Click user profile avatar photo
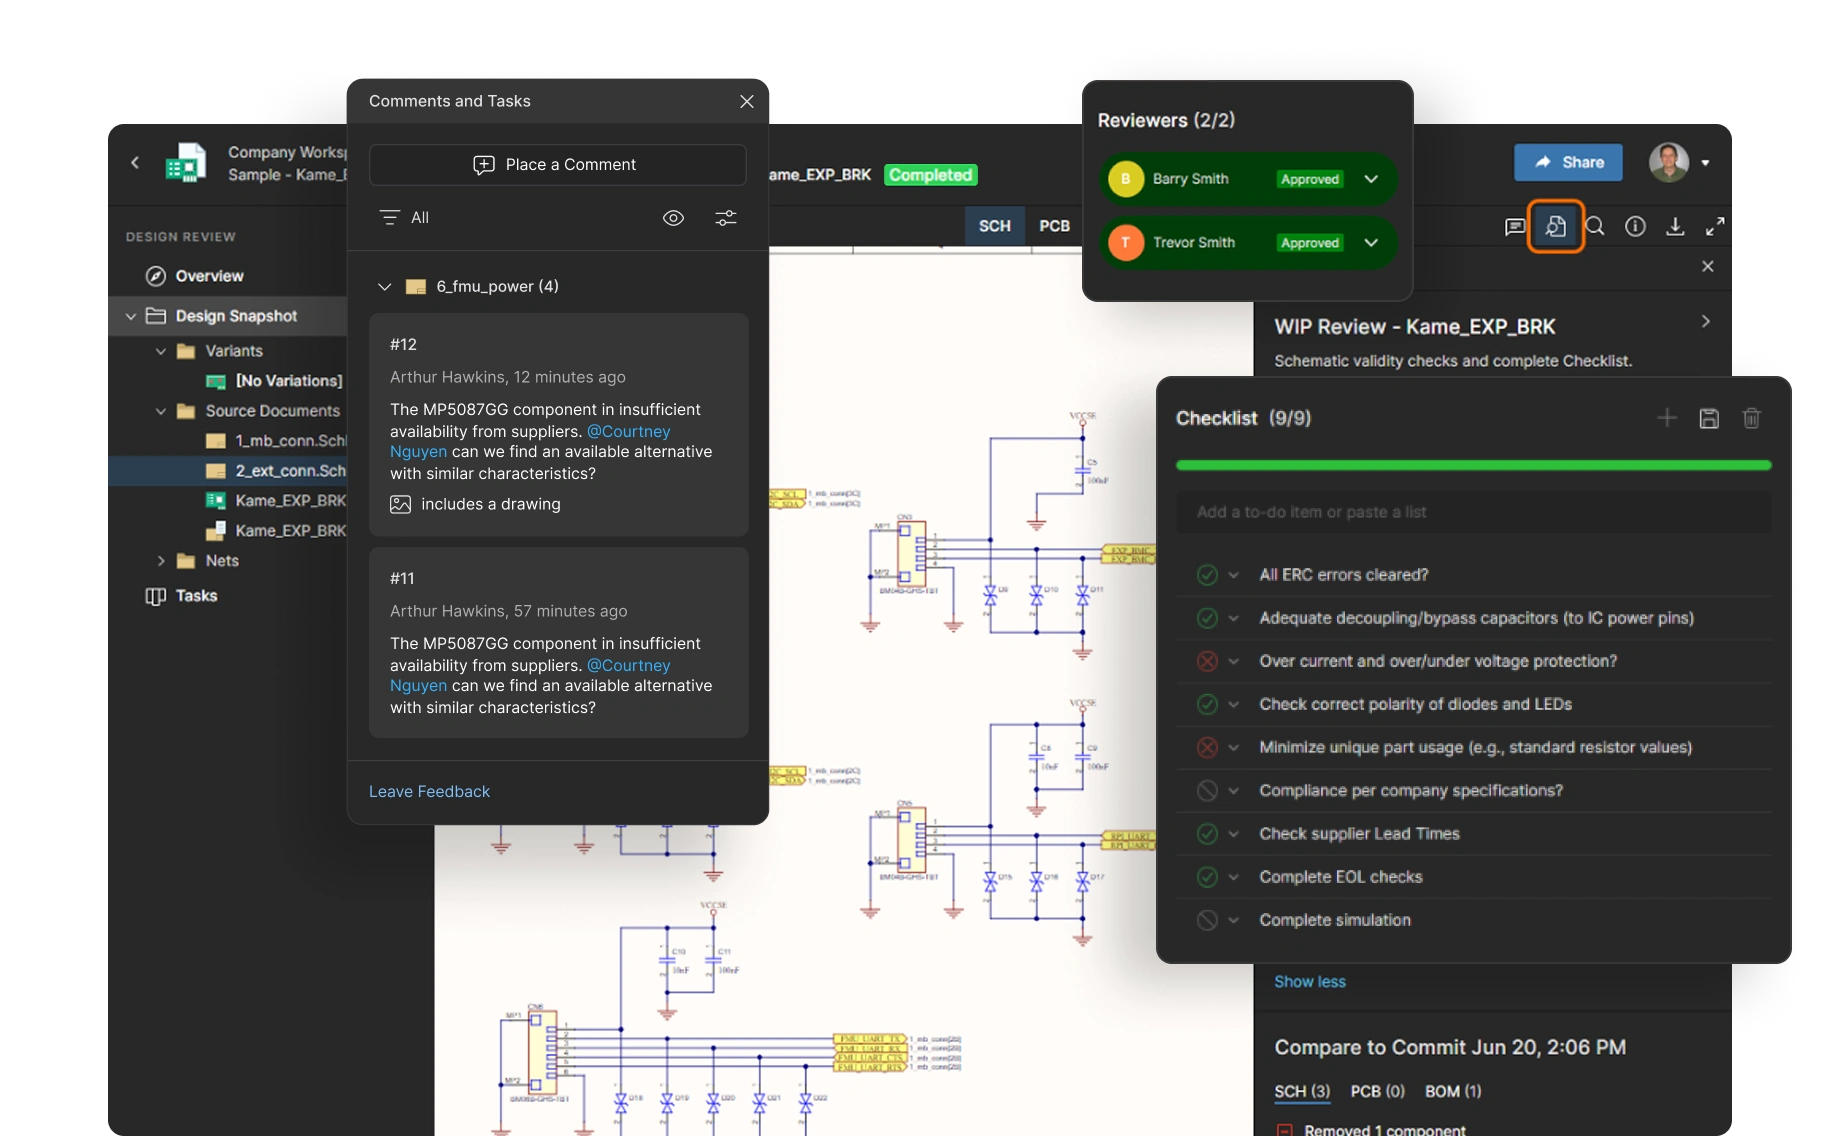Screen dimensions: 1840x1136 [x=1668, y=162]
